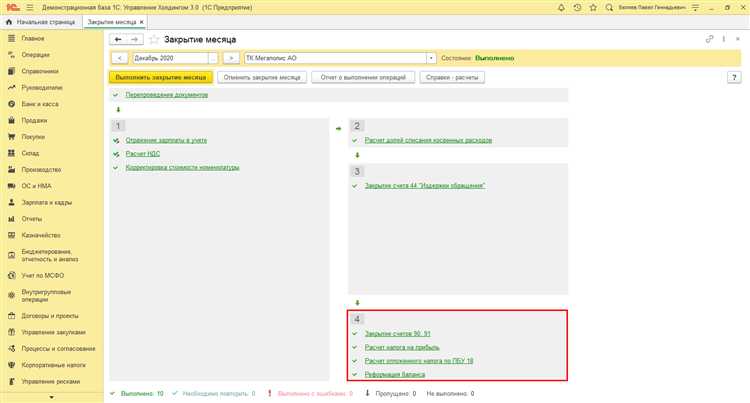Click the Пропущено: 0 status entry
Screen dimensions: 750x403
396,393
